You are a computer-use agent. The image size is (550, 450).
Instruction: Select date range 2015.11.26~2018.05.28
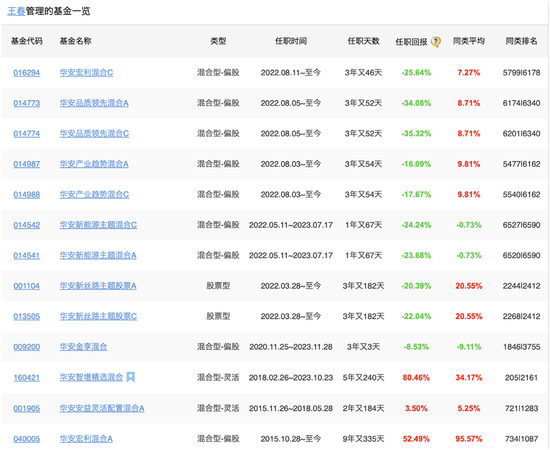point(291,409)
